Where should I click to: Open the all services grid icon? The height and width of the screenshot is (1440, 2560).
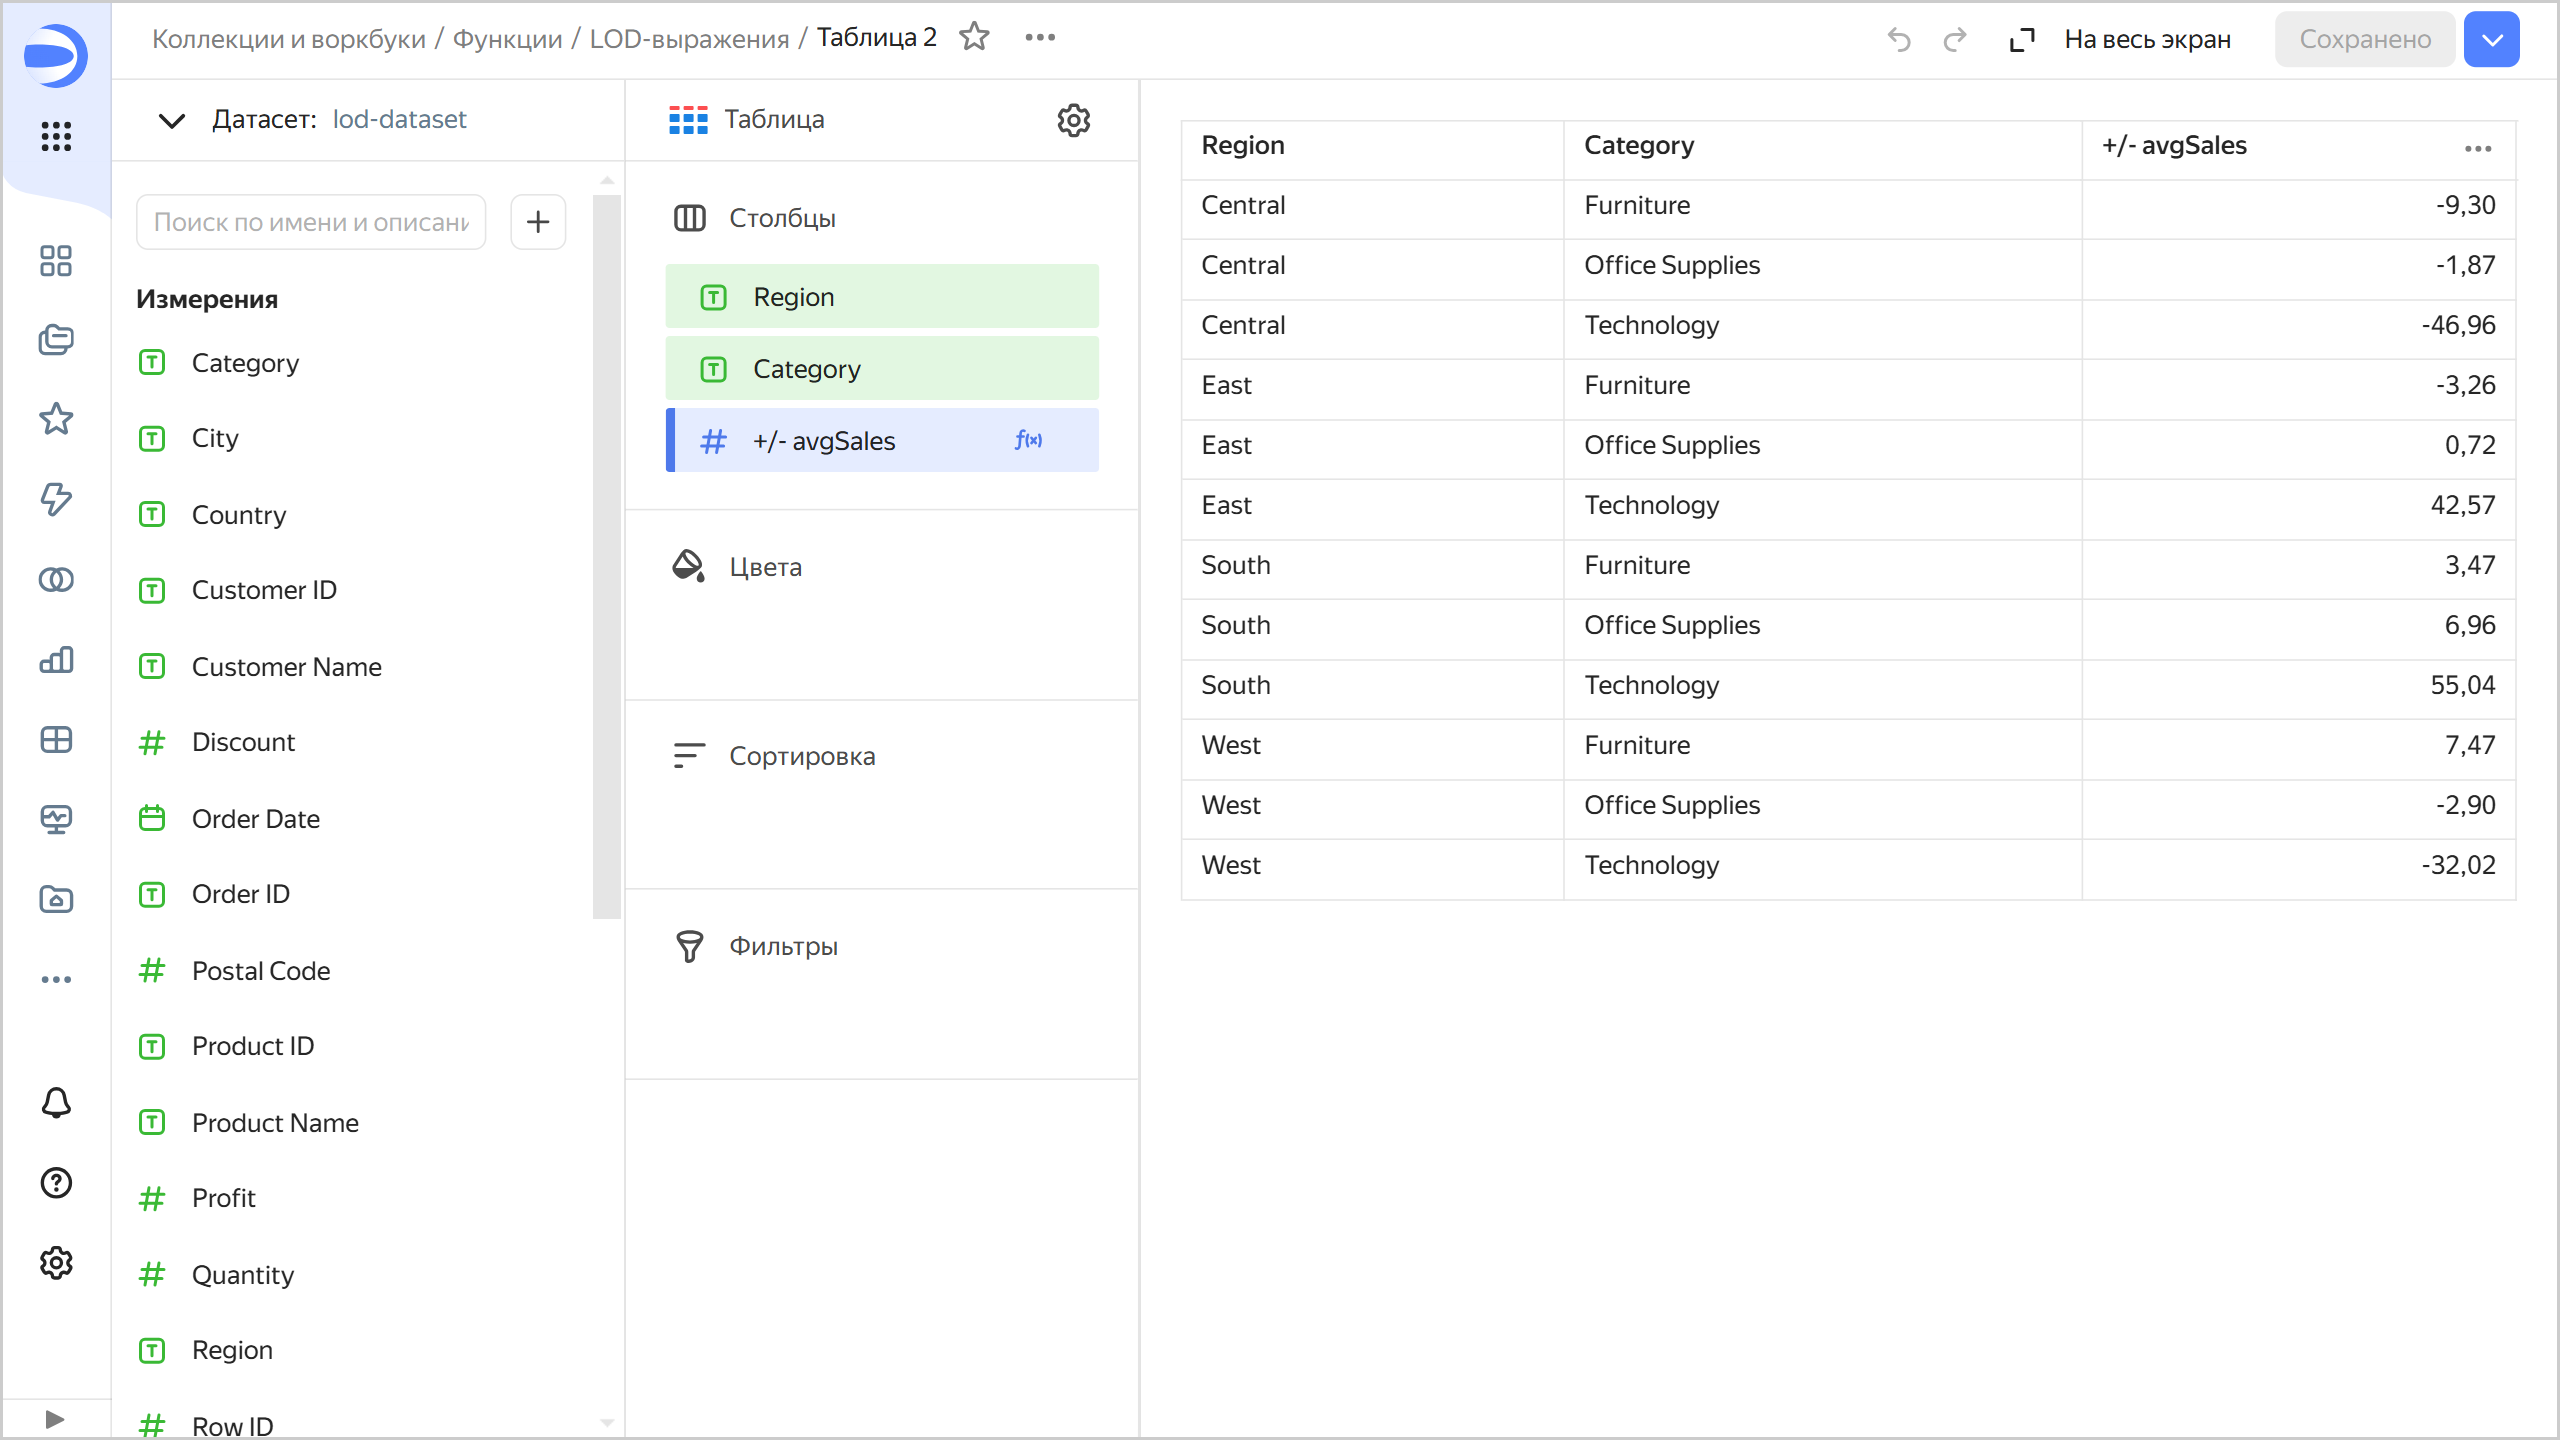(56, 136)
